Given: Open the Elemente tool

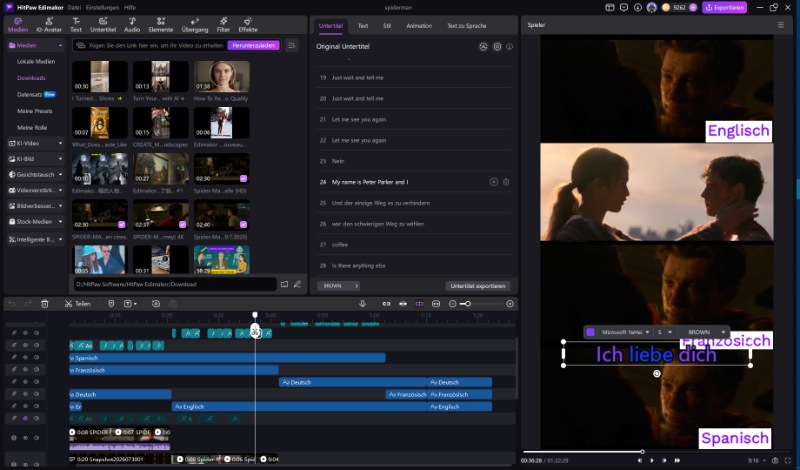Looking at the screenshot, I should [x=161, y=24].
